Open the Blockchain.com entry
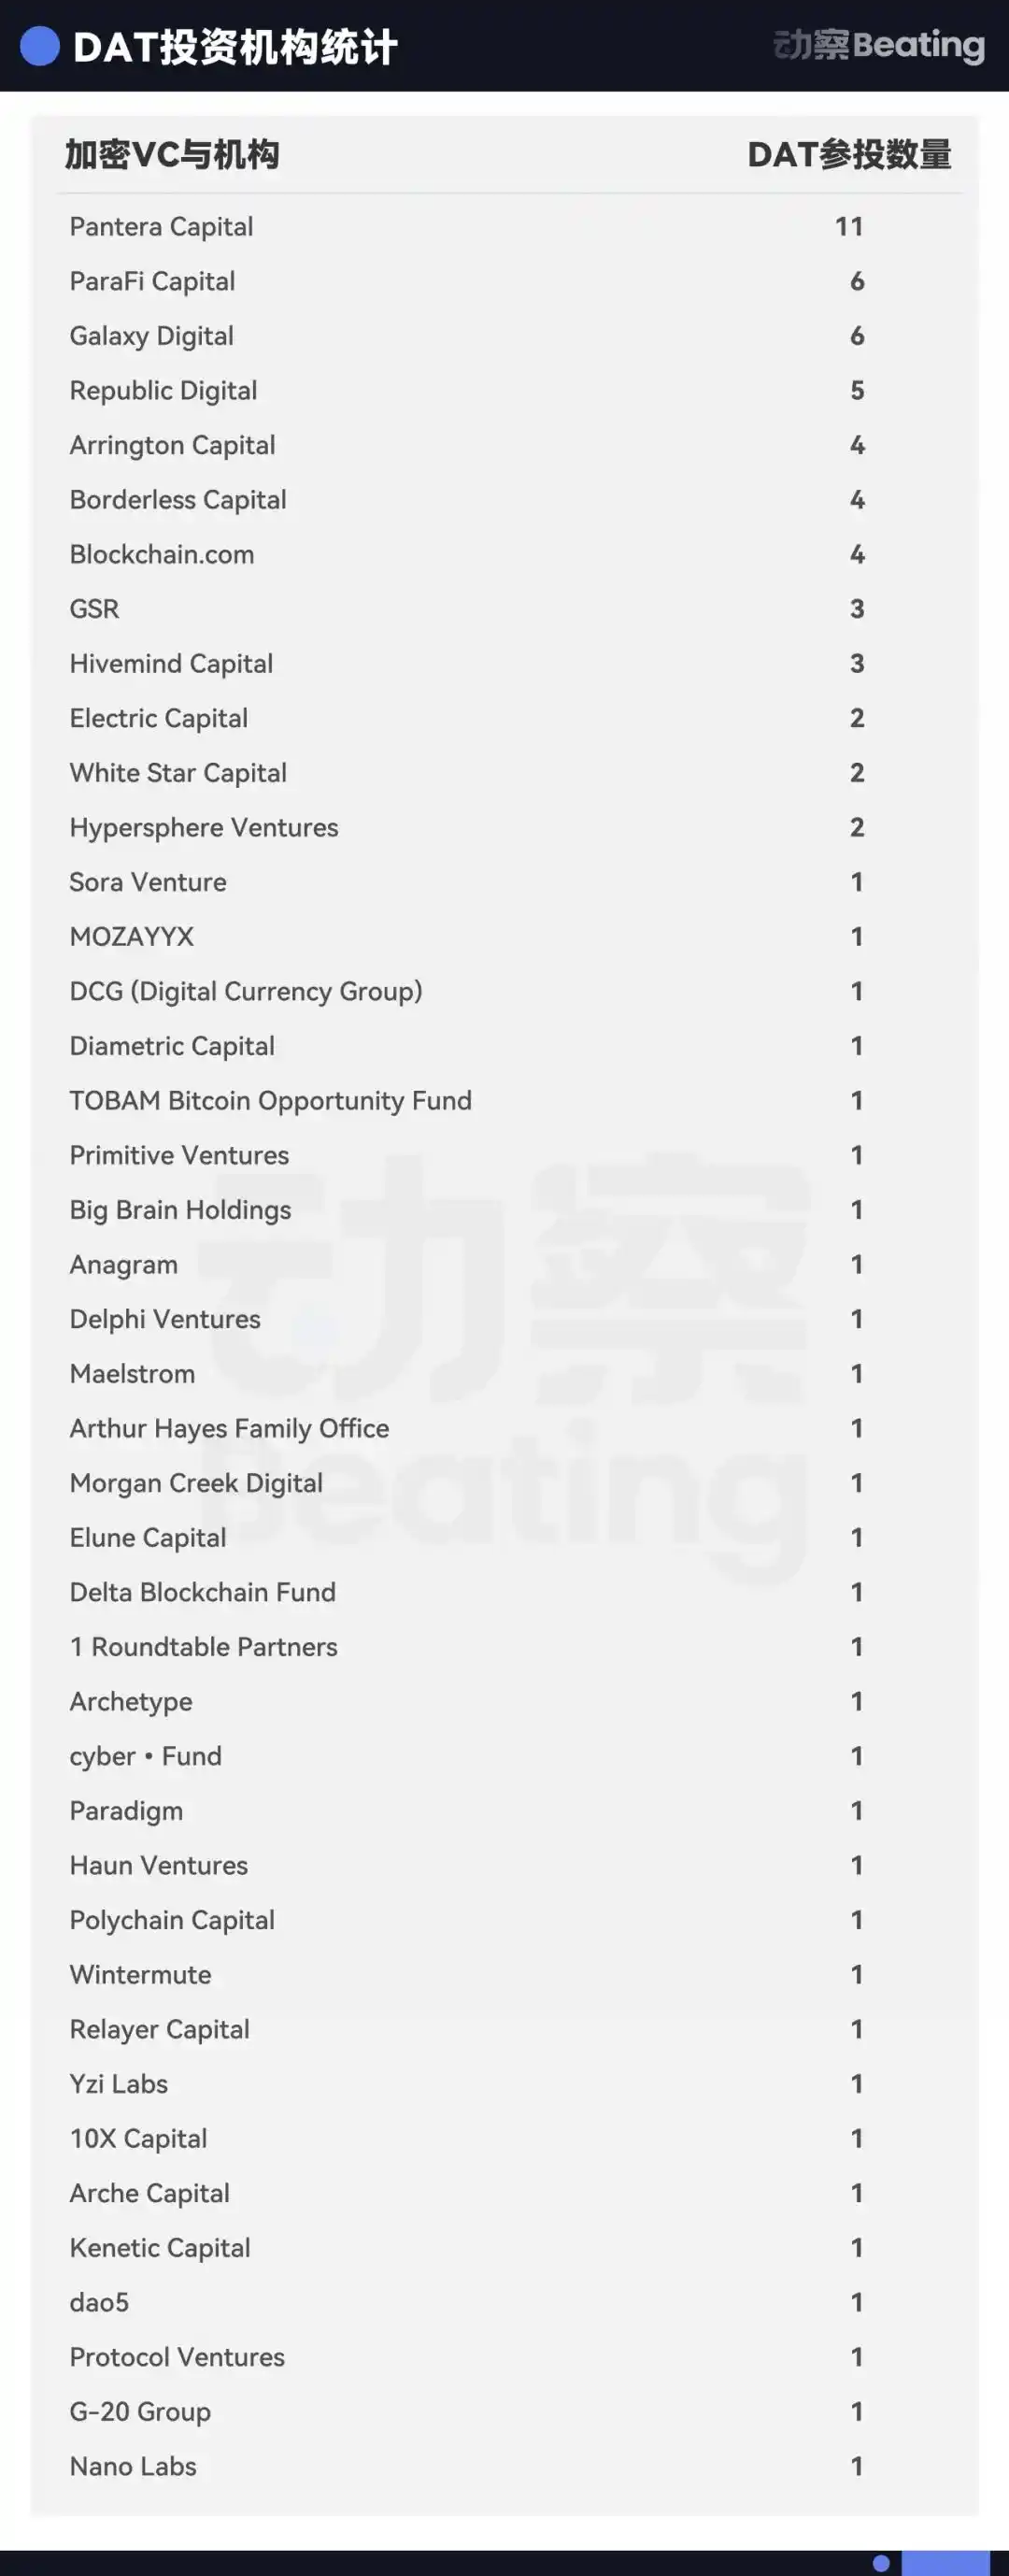Screen dimensions: 1009x2576 pyautogui.click(x=161, y=555)
